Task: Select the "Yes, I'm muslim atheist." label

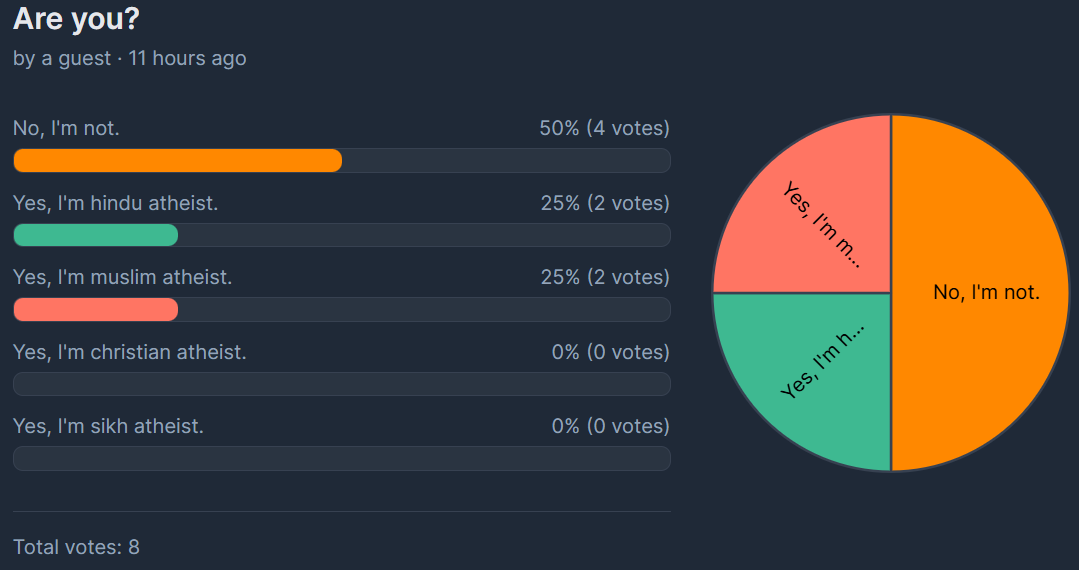Action: coord(122,277)
